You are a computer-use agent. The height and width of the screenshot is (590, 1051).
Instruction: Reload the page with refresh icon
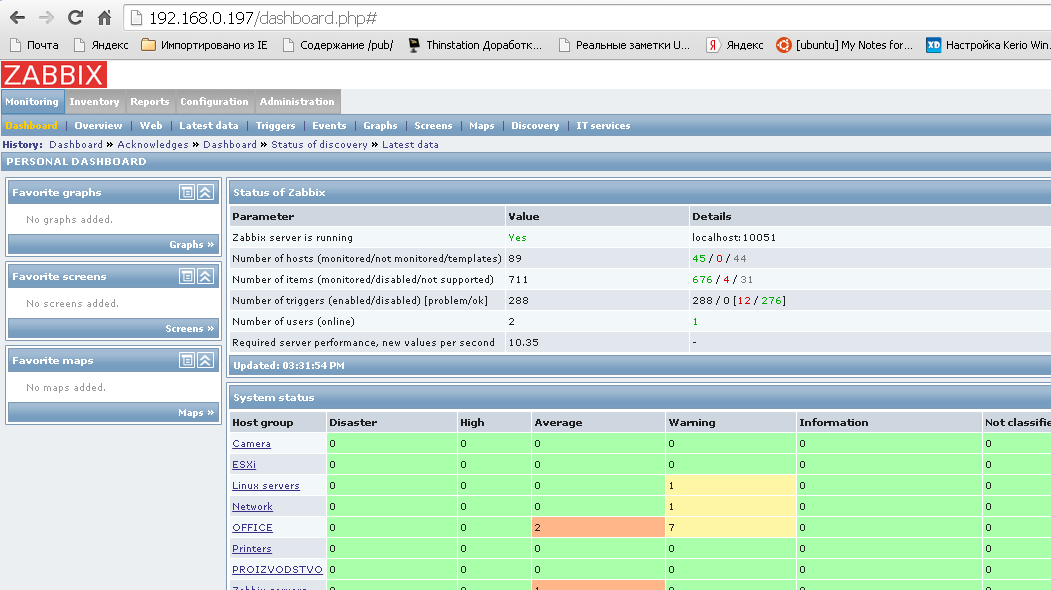[75, 18]
